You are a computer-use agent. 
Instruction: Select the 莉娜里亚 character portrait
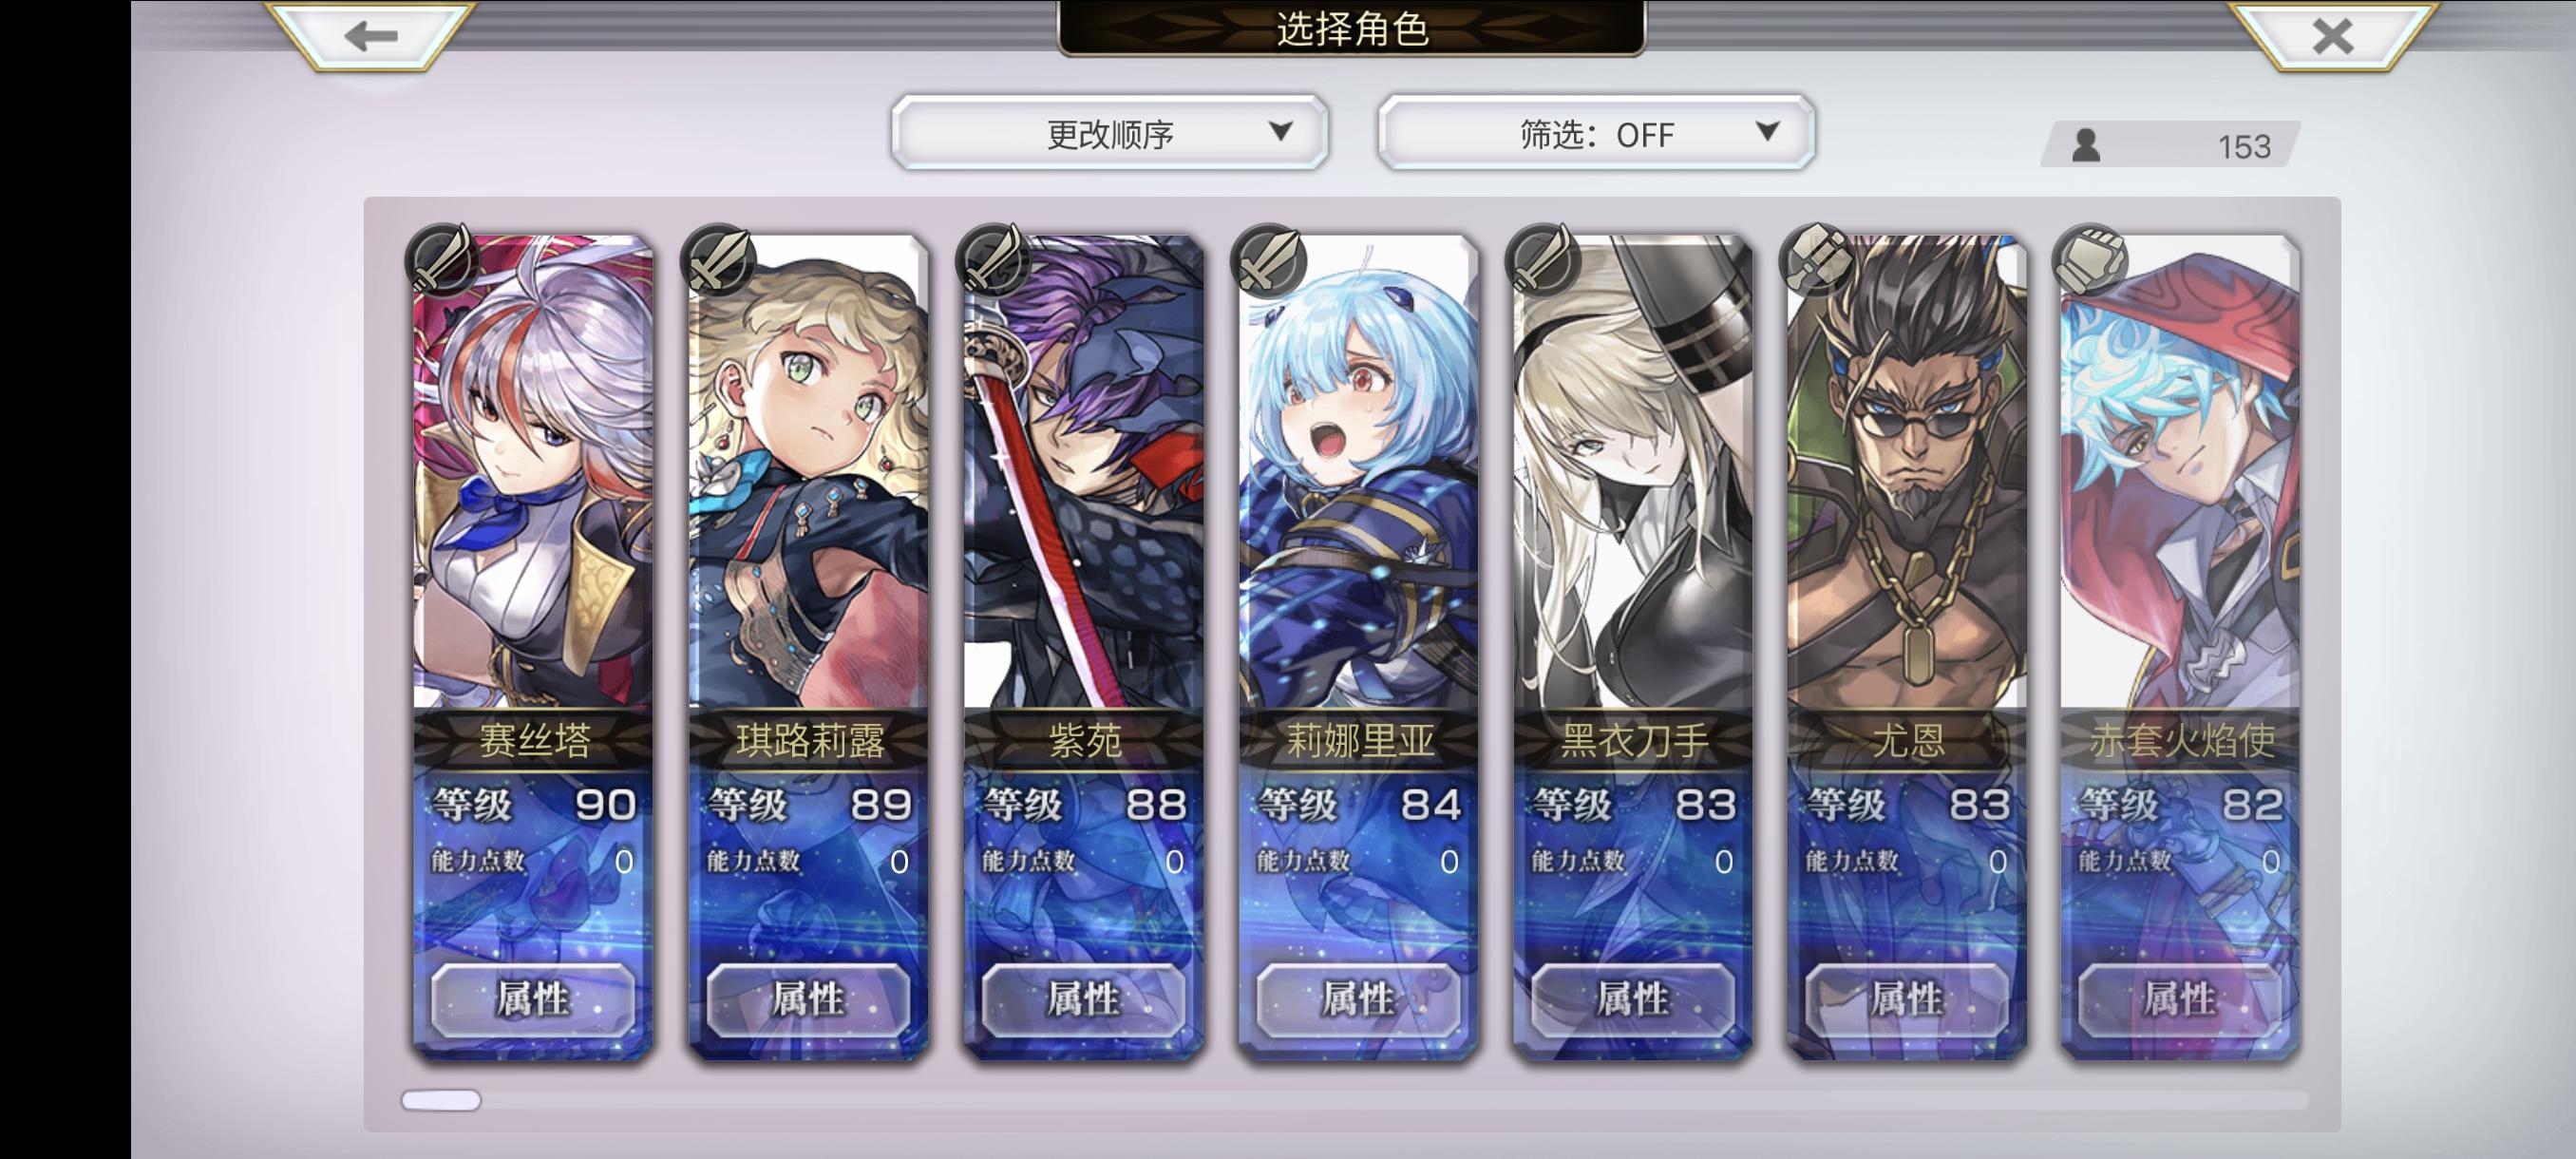1358,472
